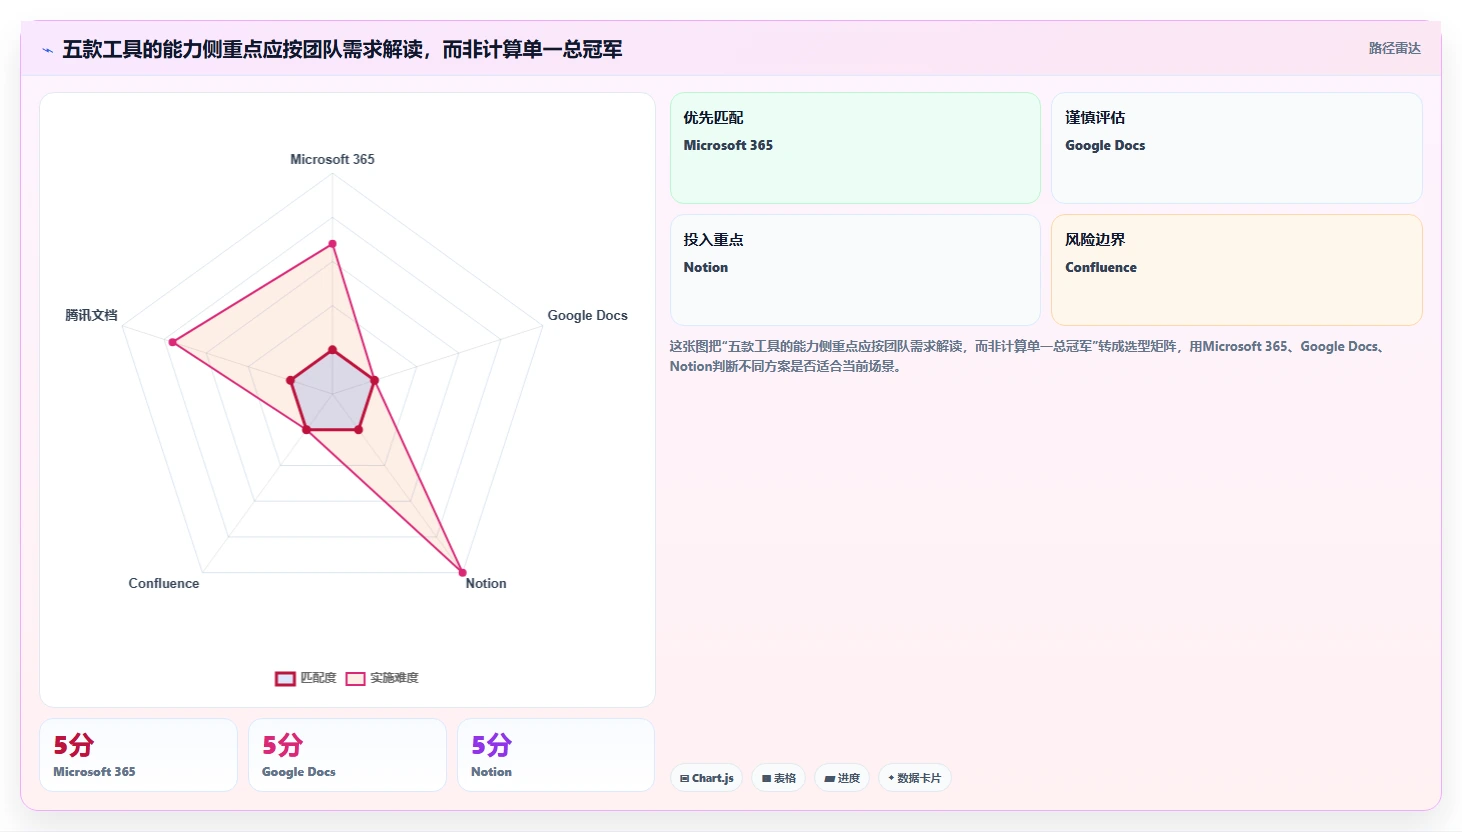Click the slide title 五款工具的能力侧重点
Screen dimensions: 1462x832
342,49
